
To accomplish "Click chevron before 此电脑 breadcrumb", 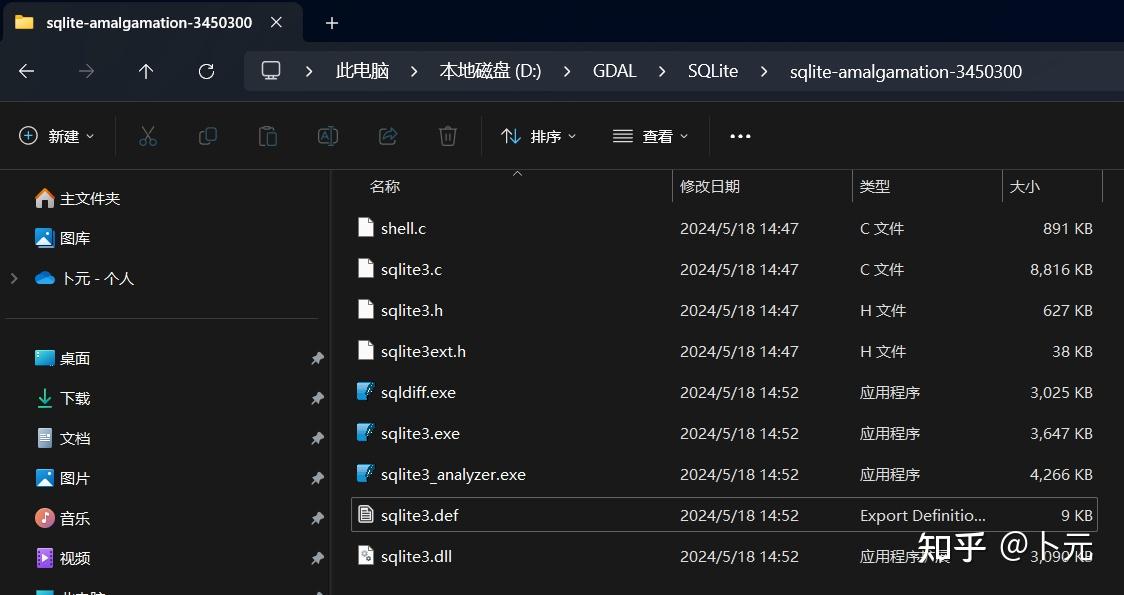I will click(x=309, y=72).
